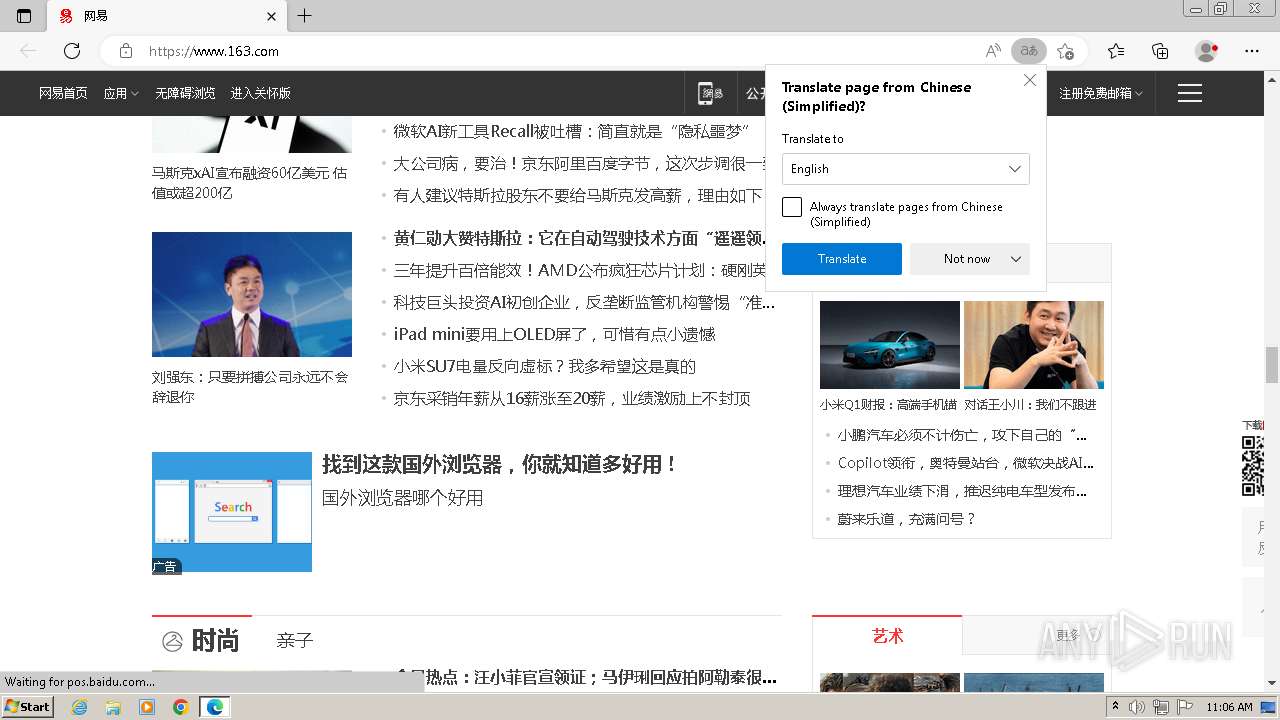Open Tab actions menu icon
Screen dimensions: 1280x720
tap(24, 16)
